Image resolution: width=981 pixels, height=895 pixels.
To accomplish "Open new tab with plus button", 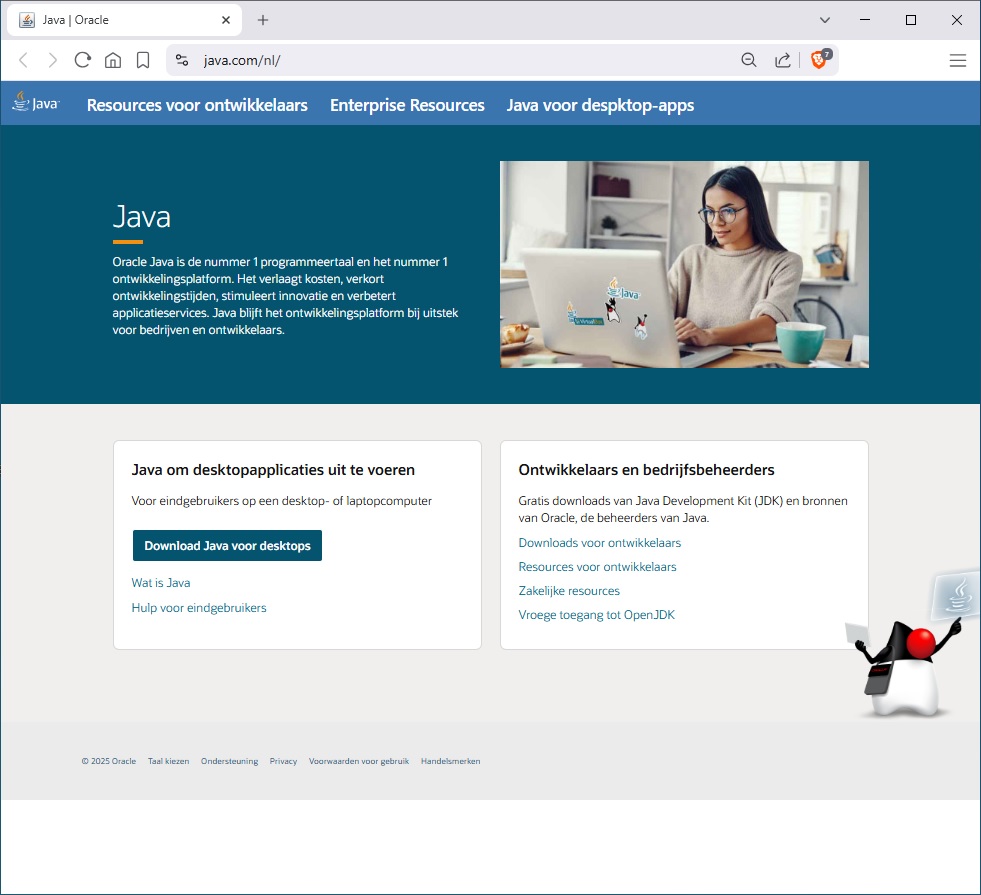I will tap(263, 20).
